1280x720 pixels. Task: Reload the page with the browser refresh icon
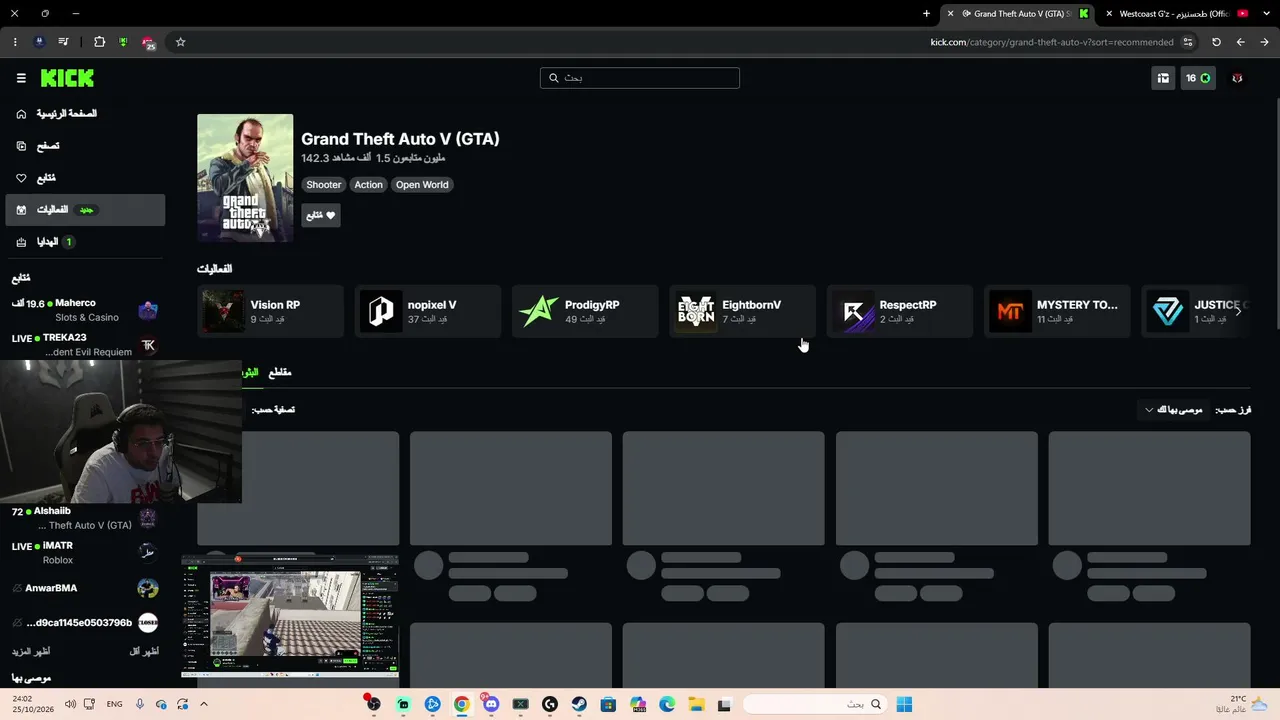click(x=1216, y=42)
